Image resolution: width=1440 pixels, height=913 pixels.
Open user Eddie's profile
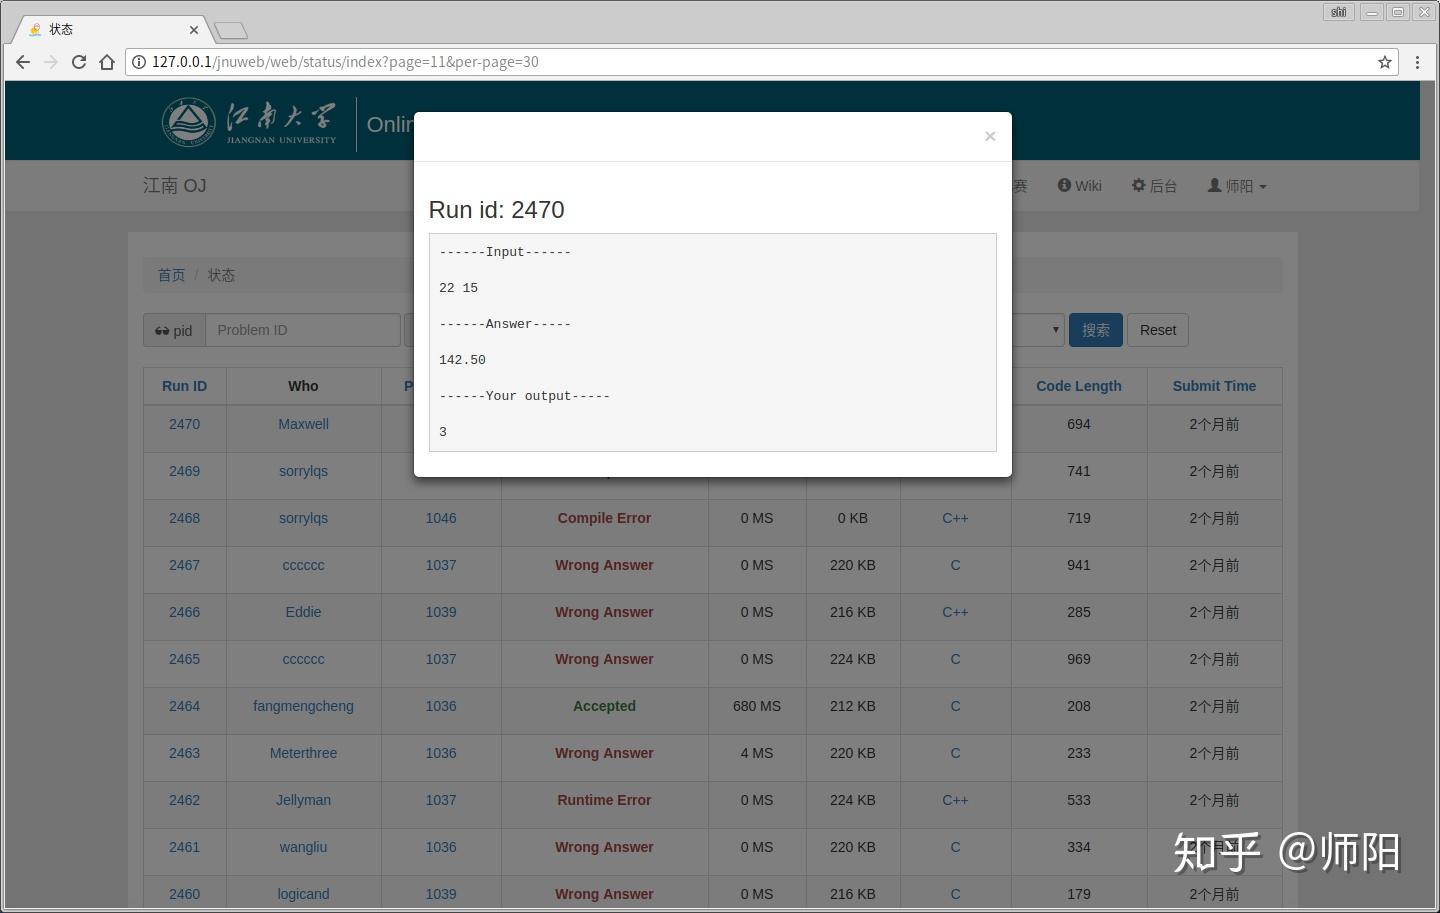point(303,612)
